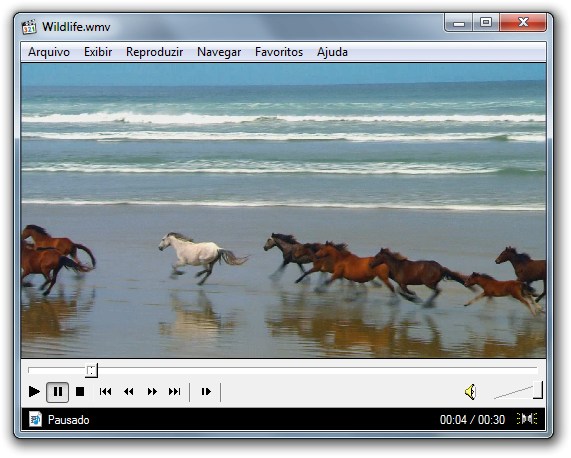Click the Media Player Classic title bar icon

click(29, 27)
